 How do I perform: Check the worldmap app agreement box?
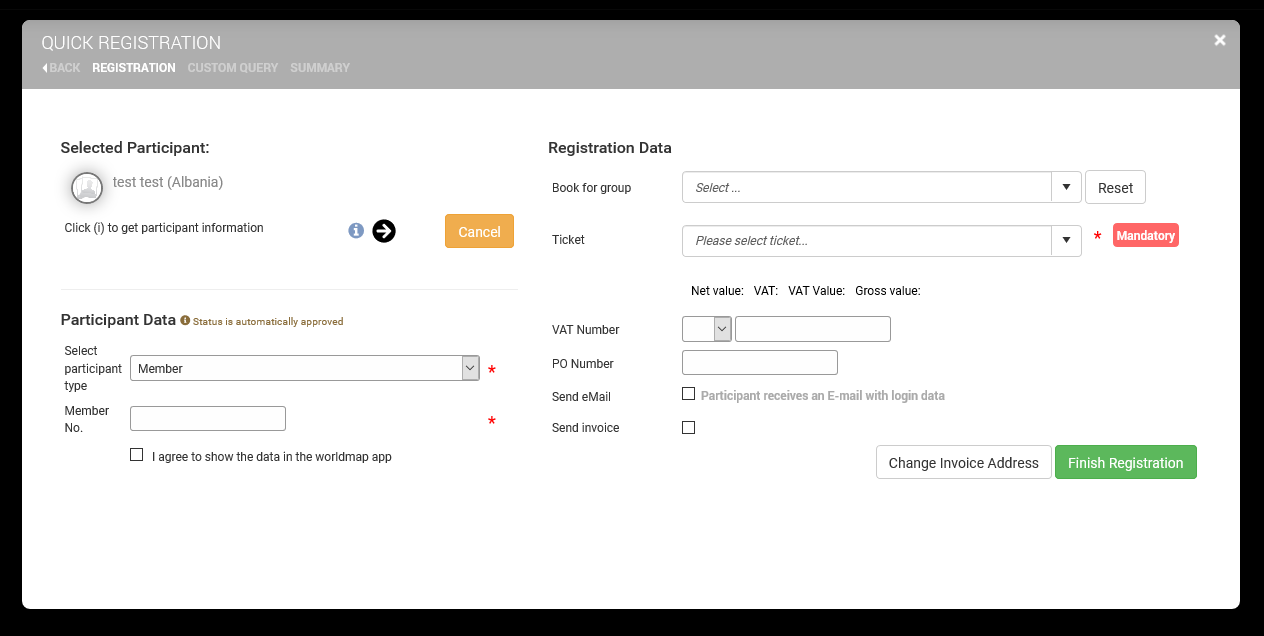click(x=137, y=455)
